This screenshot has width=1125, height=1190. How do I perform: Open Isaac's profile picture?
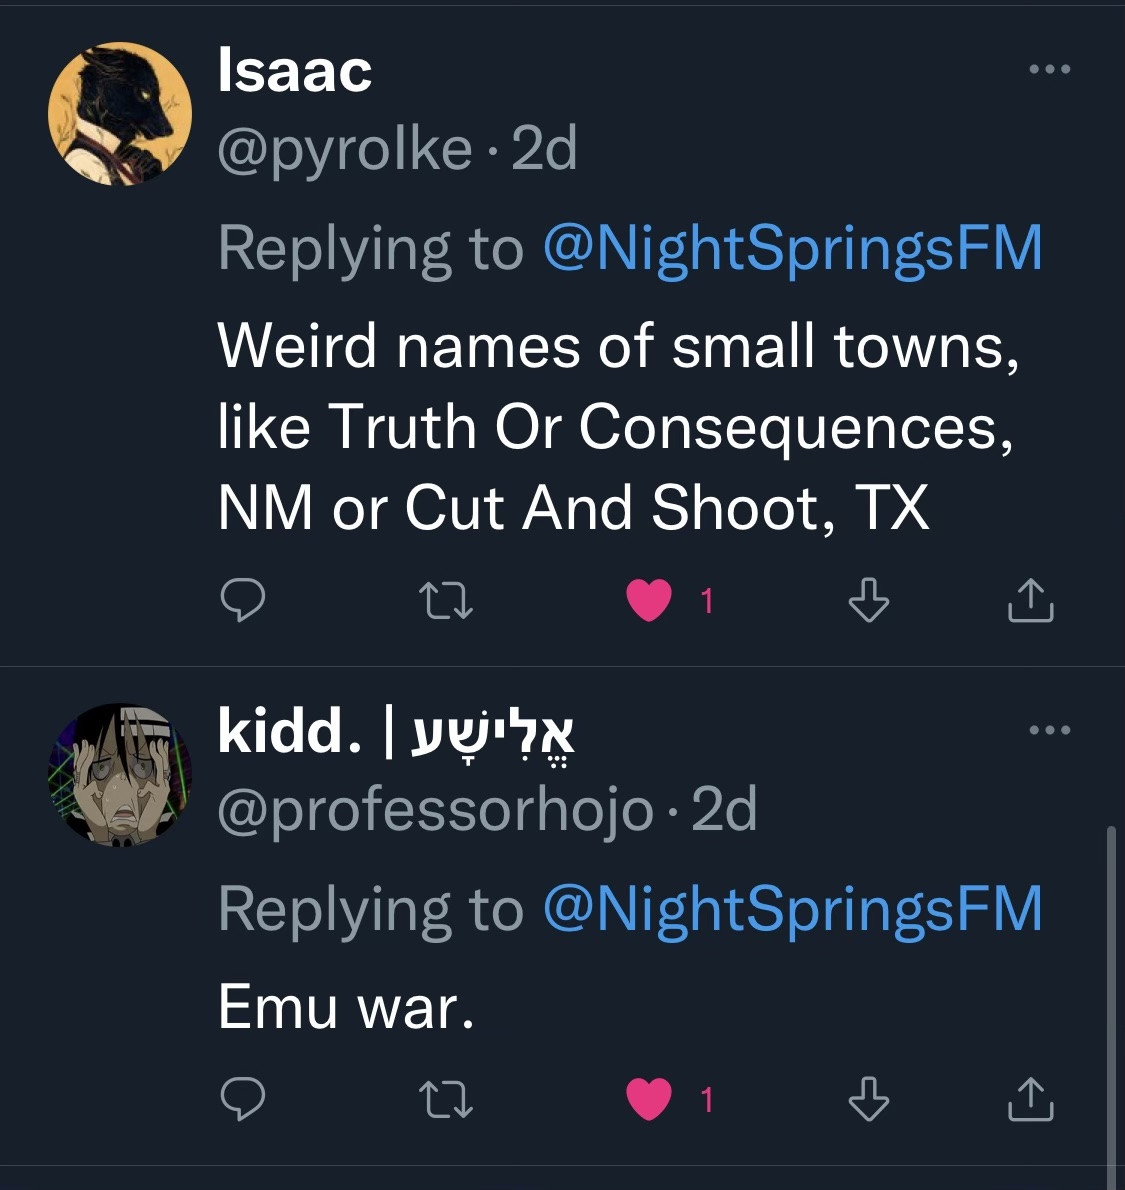pos(120,114)
